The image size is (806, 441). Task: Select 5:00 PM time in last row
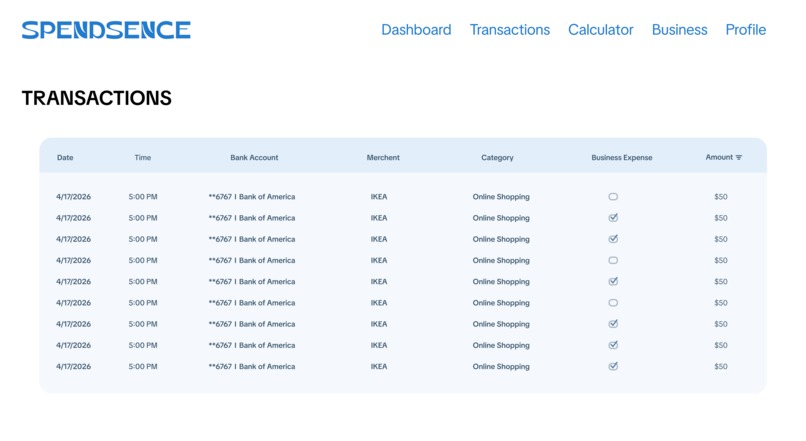click(143, 366)
